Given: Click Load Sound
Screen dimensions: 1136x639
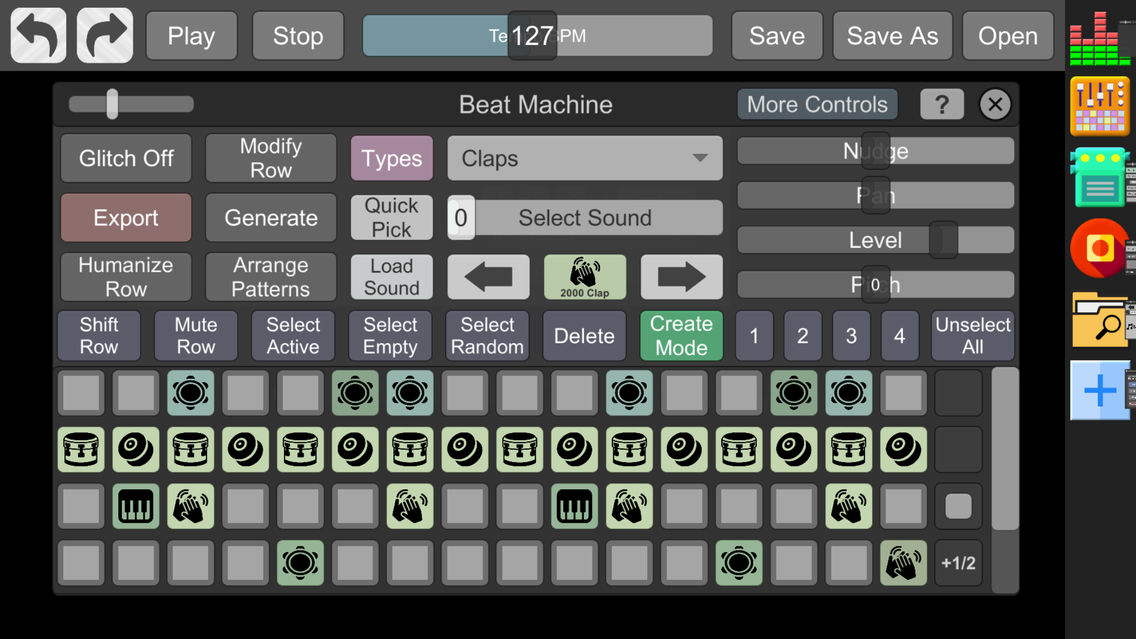Looking at the screenshot, I should coord(392,277).
